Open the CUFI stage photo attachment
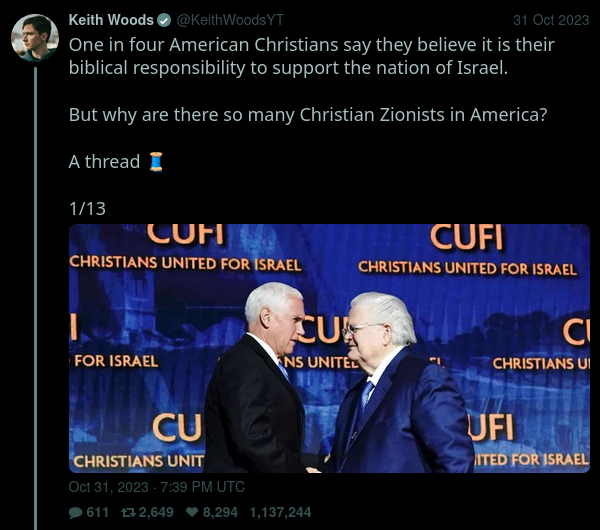The height and width of the screenshot is (530, 600). click(329, 348)
